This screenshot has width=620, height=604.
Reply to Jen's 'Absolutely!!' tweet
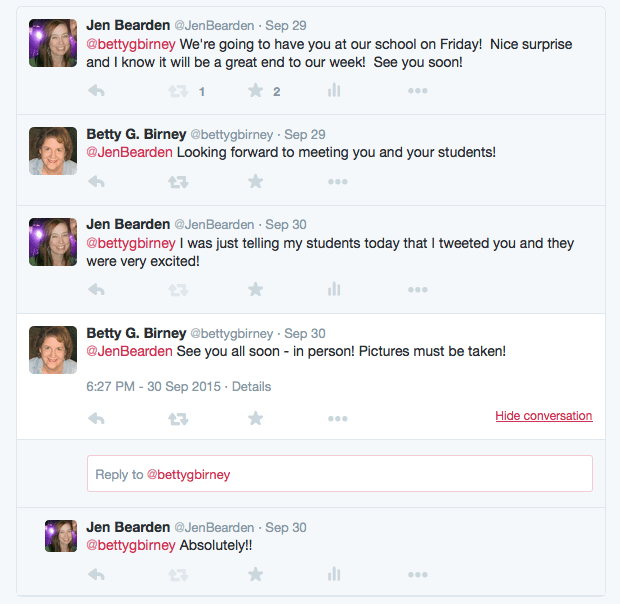[97, 574]
